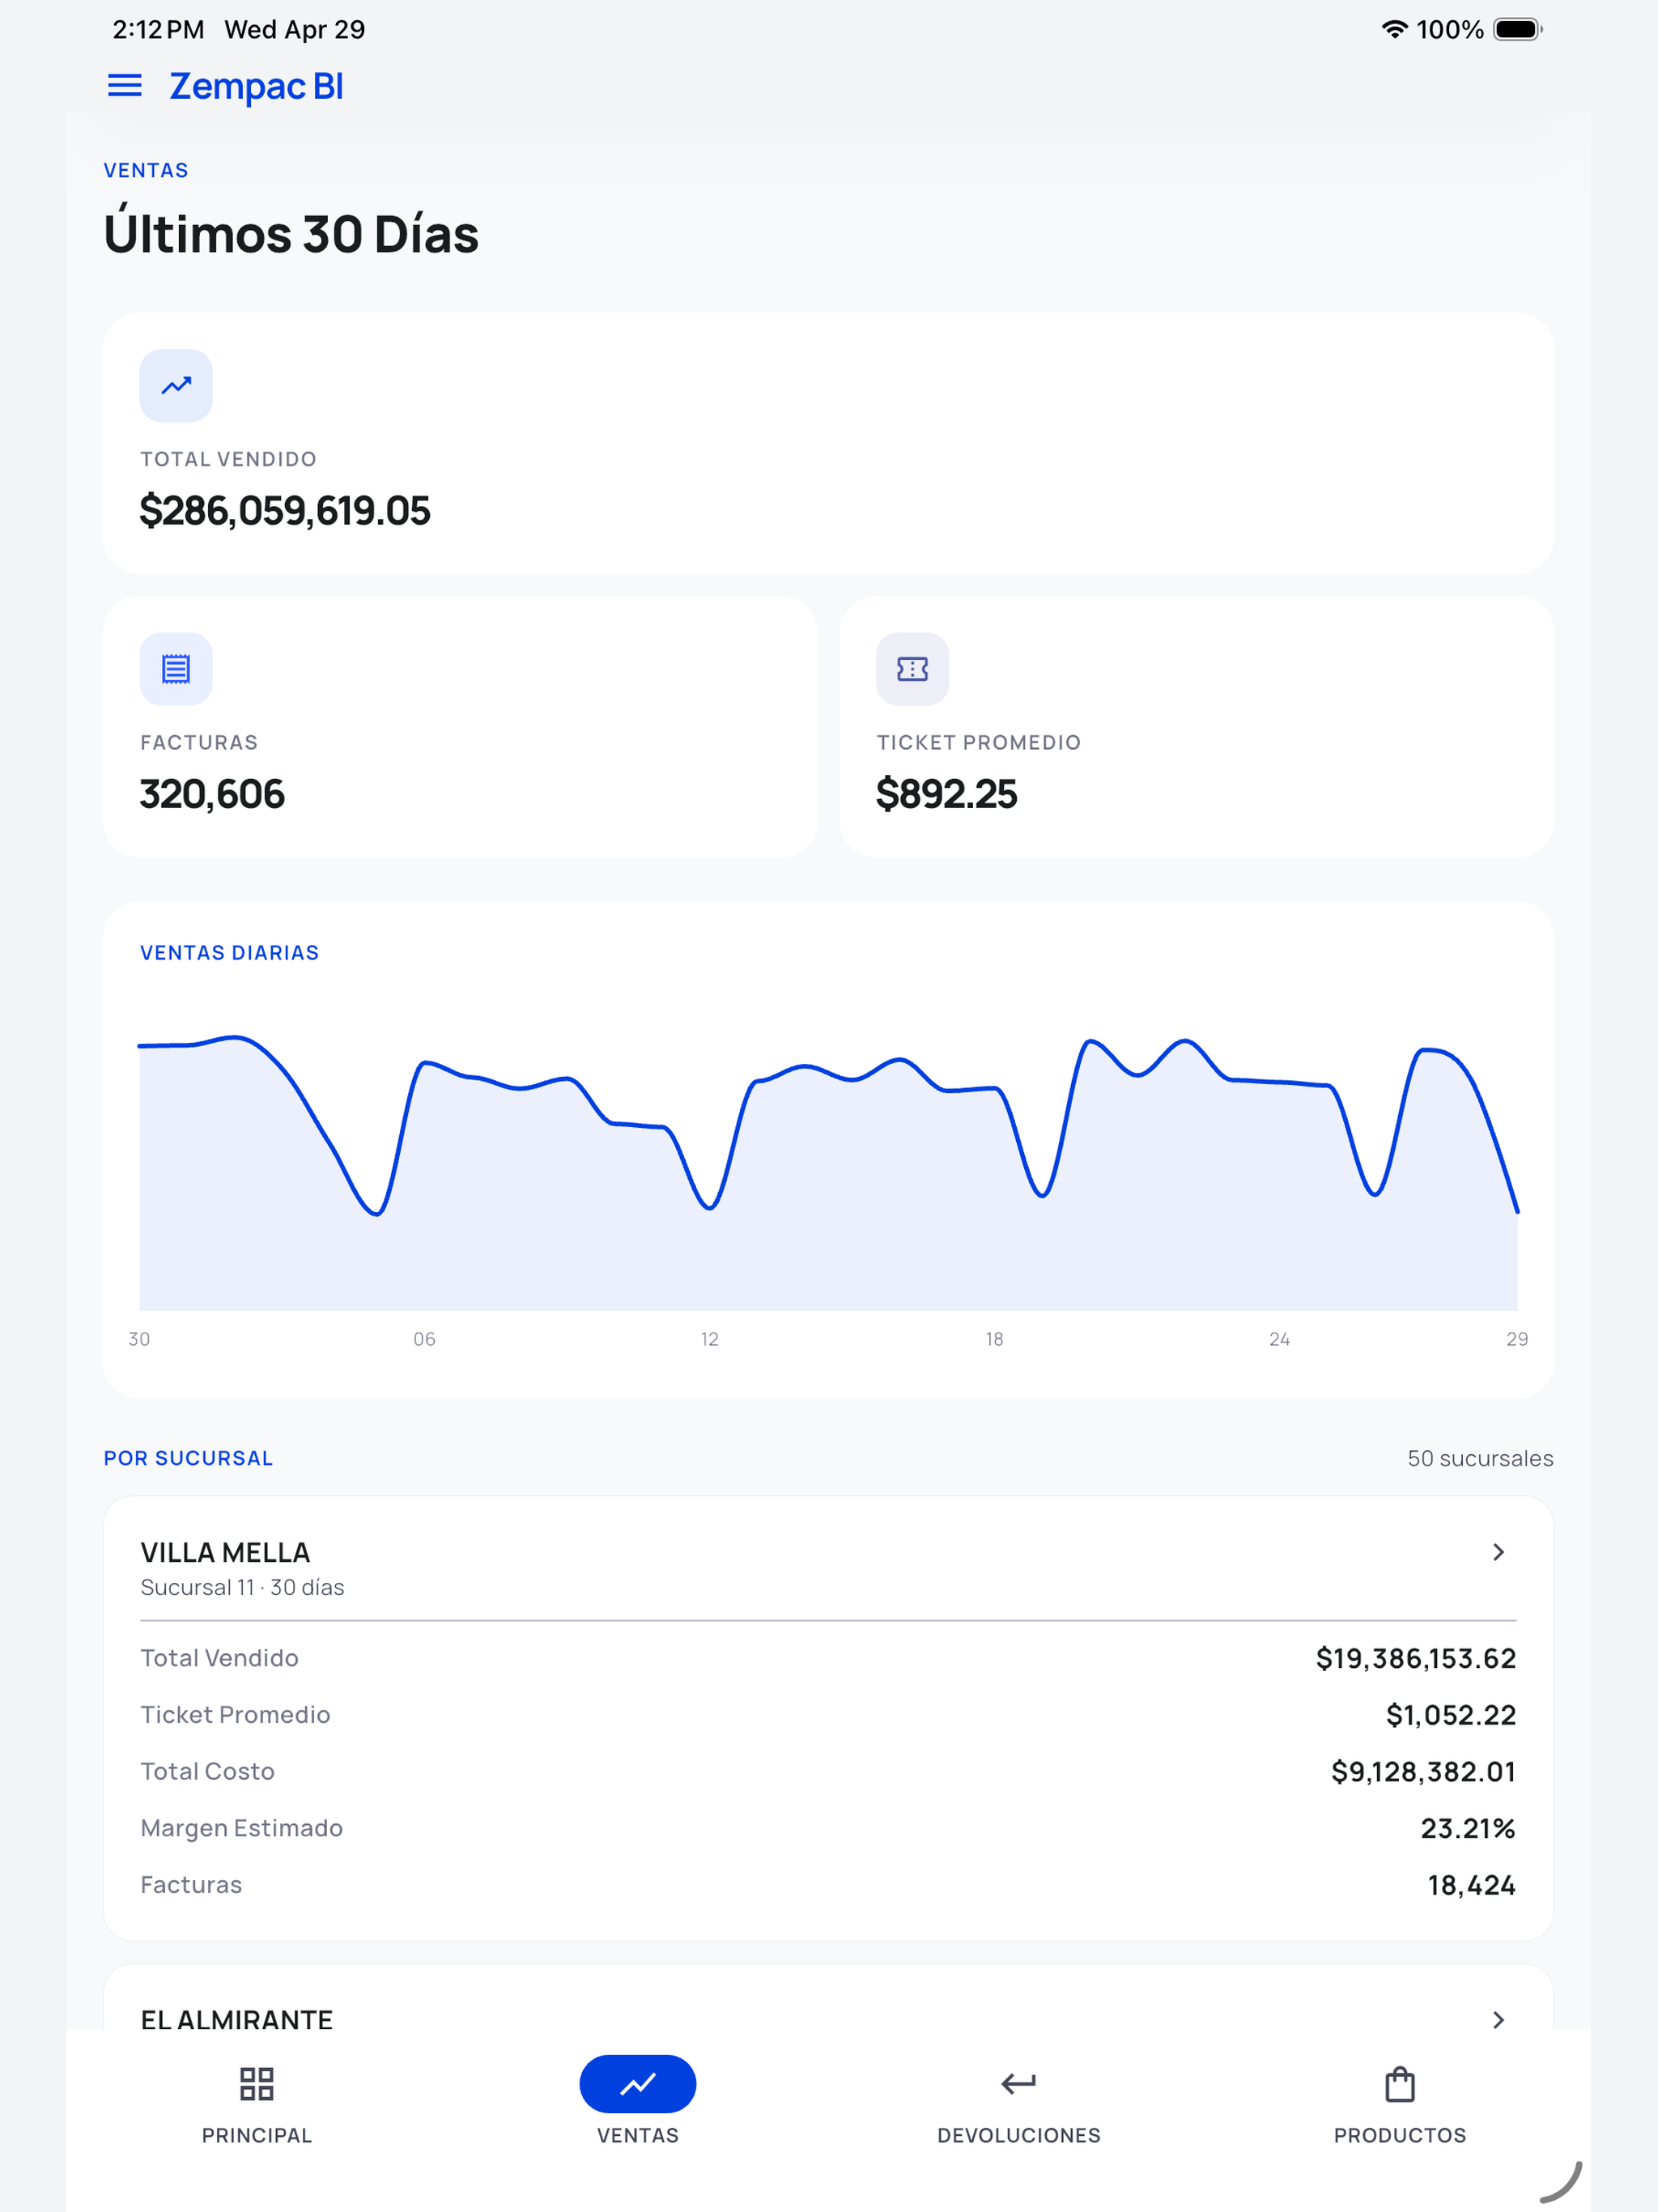Tap the Zempac BI app title
Viewport: 1658px width, 2212px height.
(x=256, y=87)
